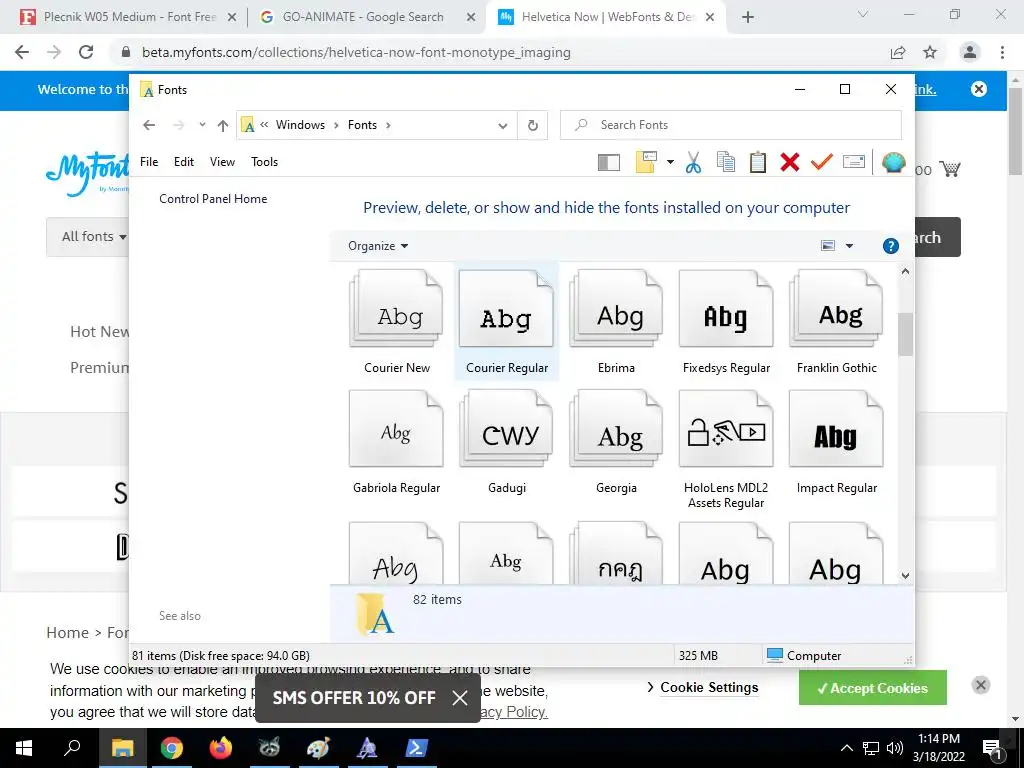Select the Franklin Gothic font

click(x=836, y=322)
